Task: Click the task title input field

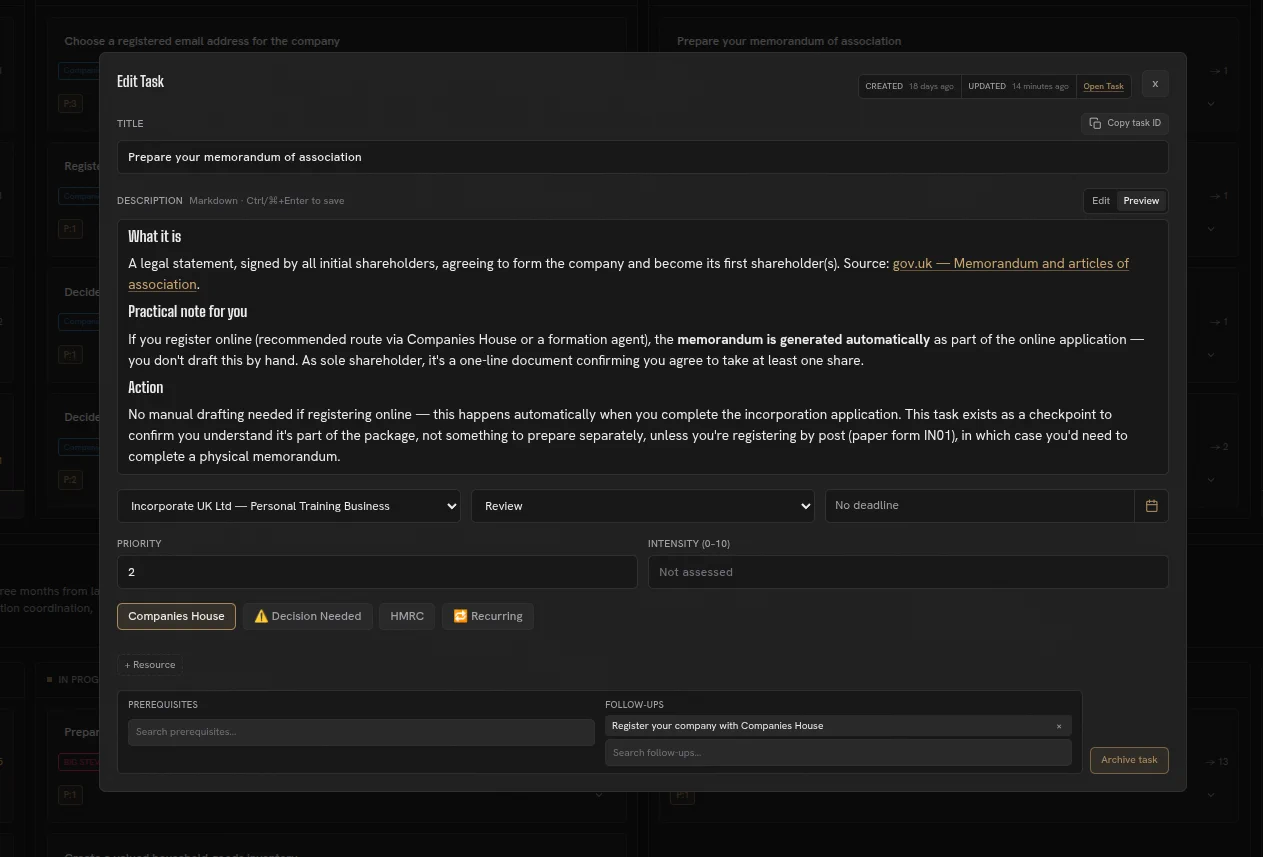Action: (642, 157)
